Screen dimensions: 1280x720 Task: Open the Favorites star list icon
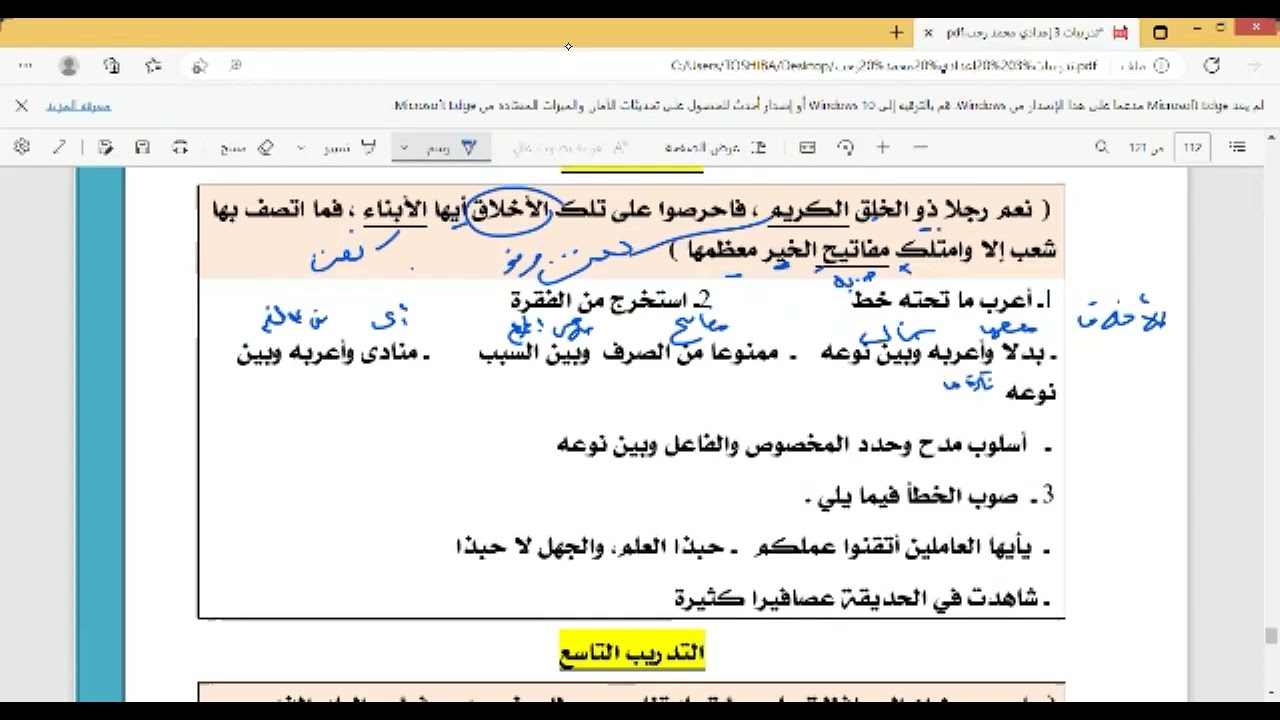coord(153,66)
